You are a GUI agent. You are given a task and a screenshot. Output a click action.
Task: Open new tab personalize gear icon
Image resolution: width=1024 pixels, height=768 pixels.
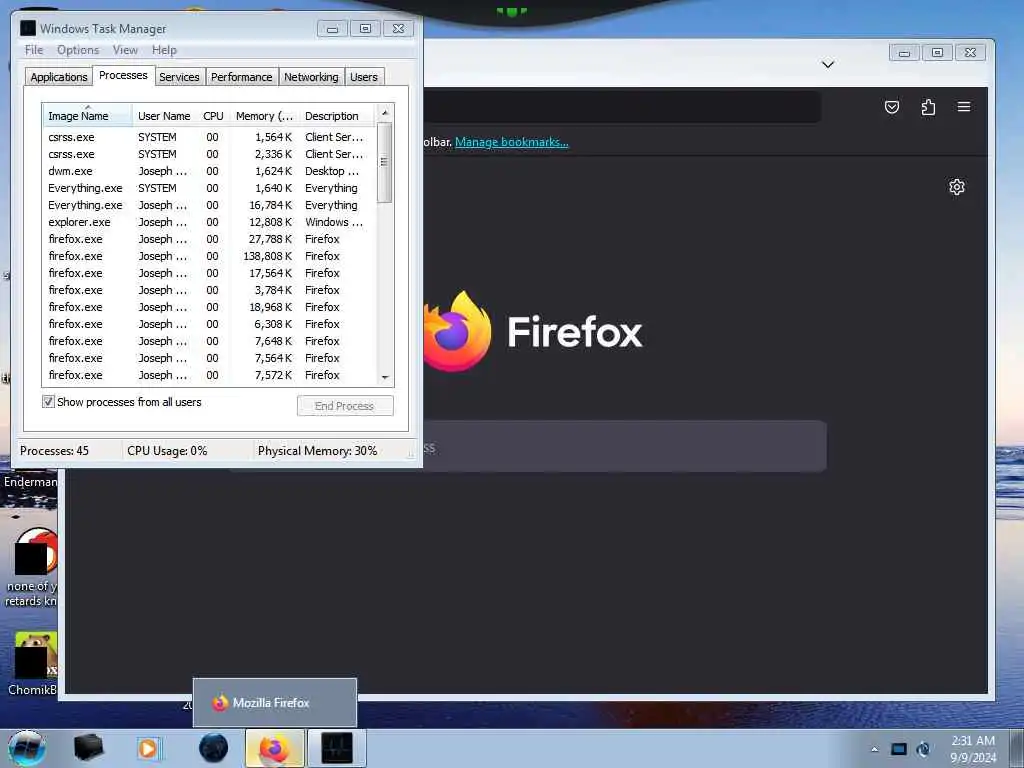coord(957,187)
